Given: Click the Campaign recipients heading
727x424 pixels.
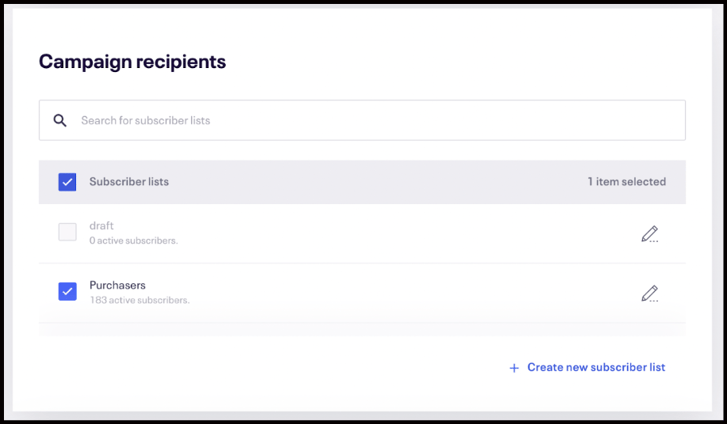Looking at the screenshot, I should tap(132, 62).
